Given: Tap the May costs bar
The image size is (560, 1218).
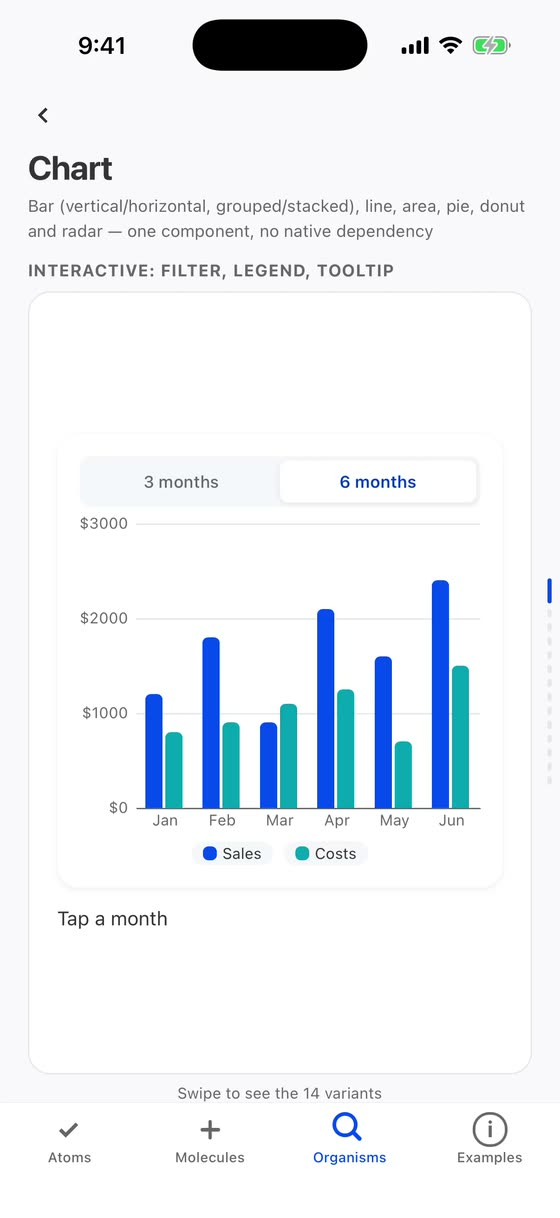Looking at the screenshot, I should click(x=403, y=775).
